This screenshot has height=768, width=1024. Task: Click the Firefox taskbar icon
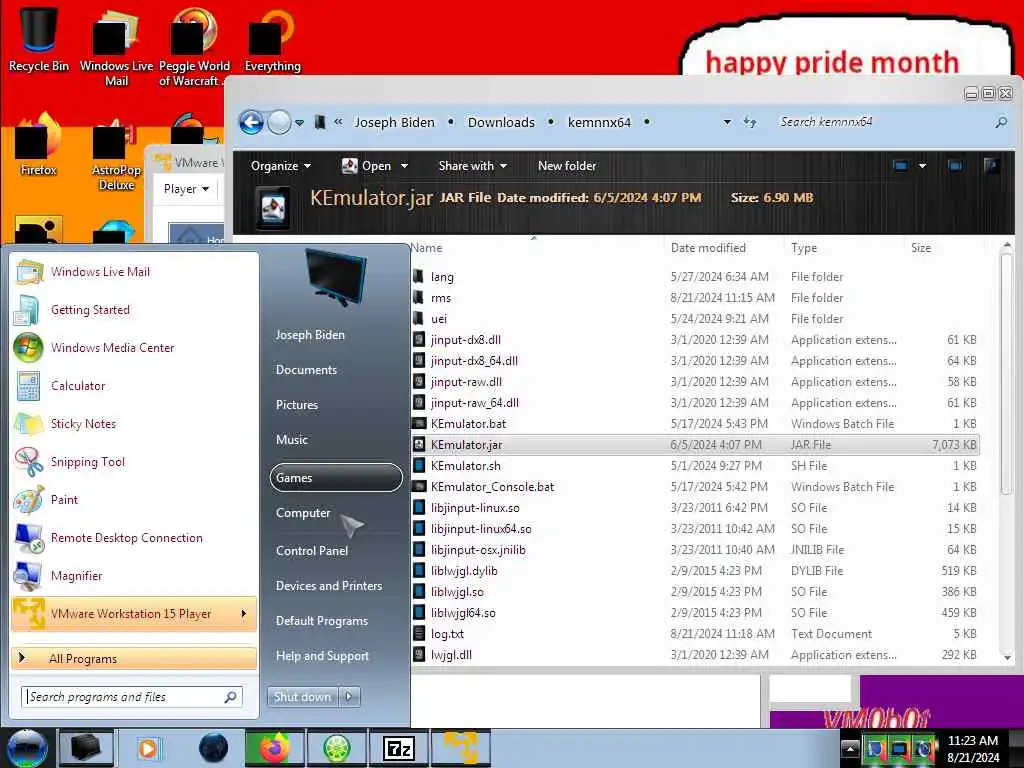click(274, 748)
